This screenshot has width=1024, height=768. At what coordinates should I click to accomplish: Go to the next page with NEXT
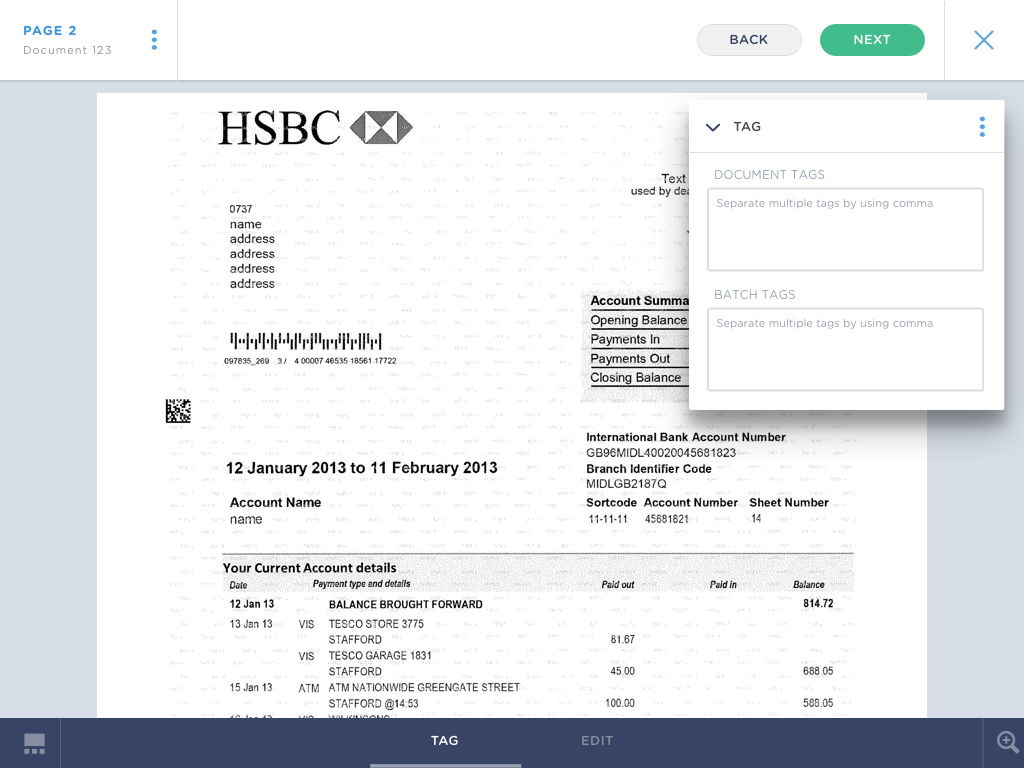(872, 40)
